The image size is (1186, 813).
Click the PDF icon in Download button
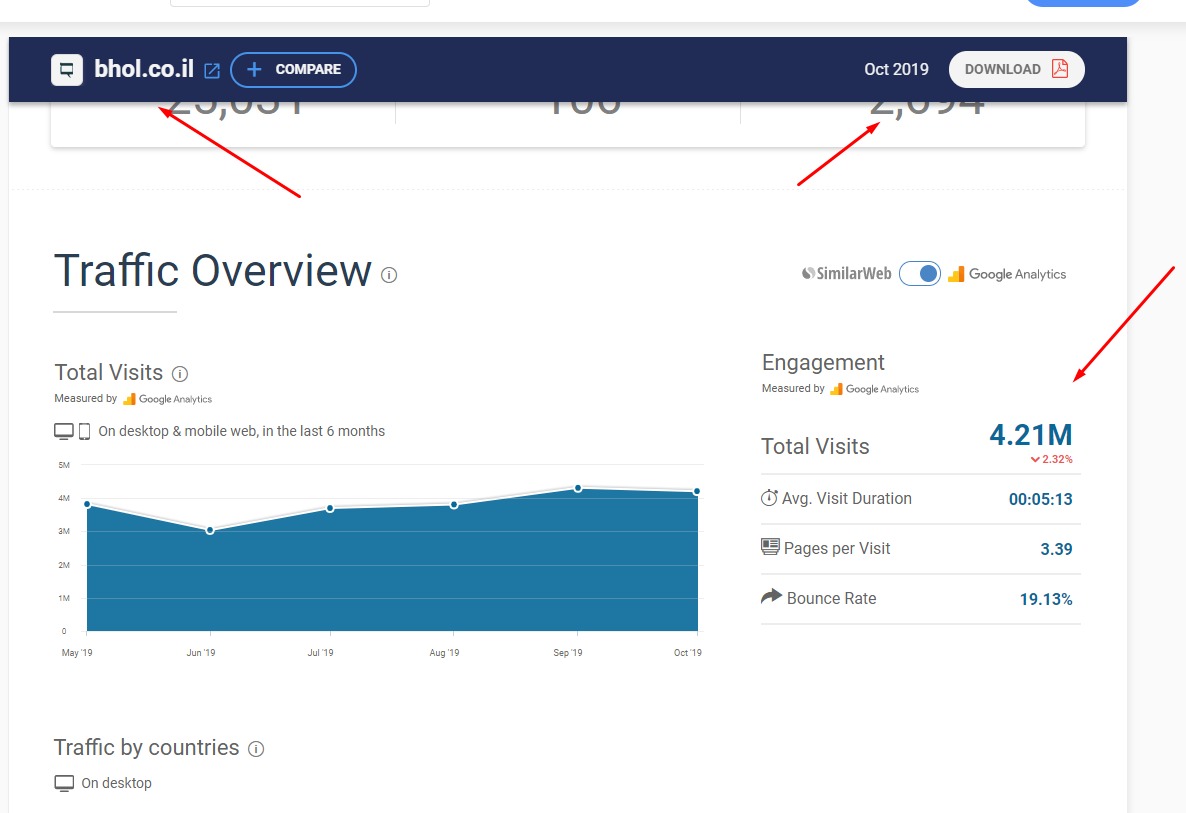(1060, 69)
